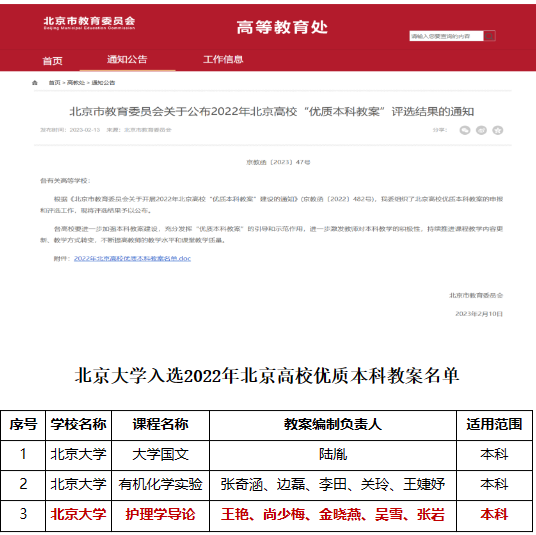Screen dimensions: 536x535
Task: Click the red 本科 cell in row 3
Action: point(494,515)
